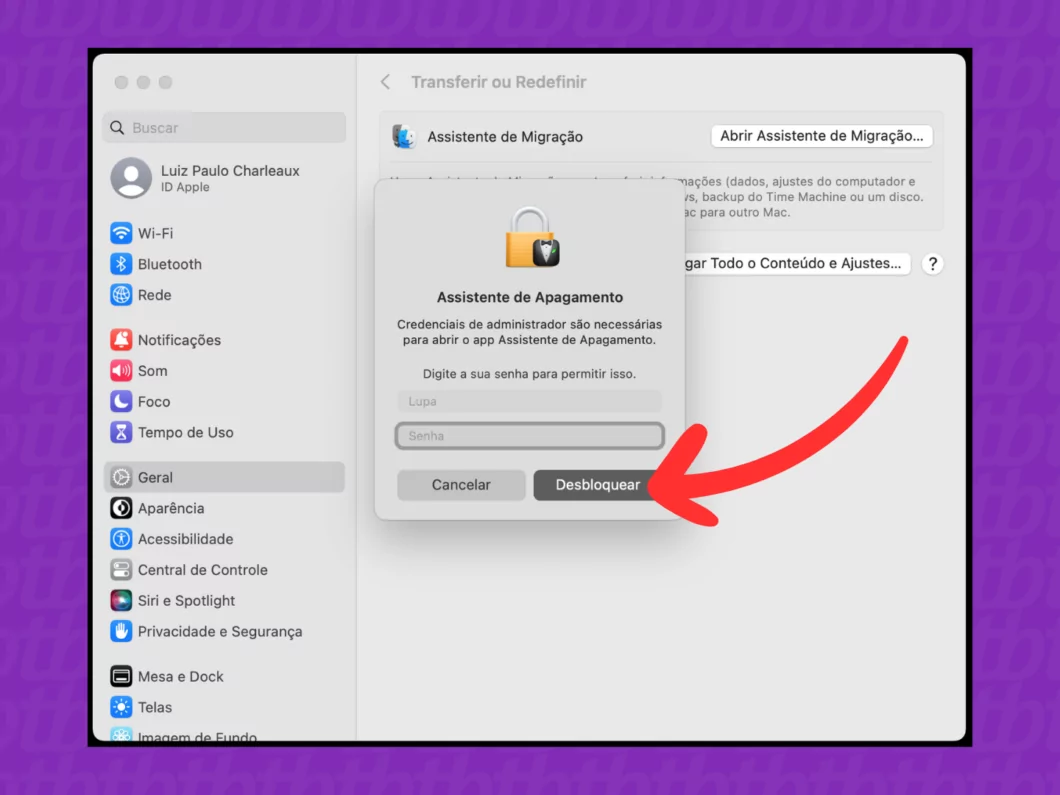
Task: Click the Transferir ou Redefinir title
Action: click(x=499, y=82)
